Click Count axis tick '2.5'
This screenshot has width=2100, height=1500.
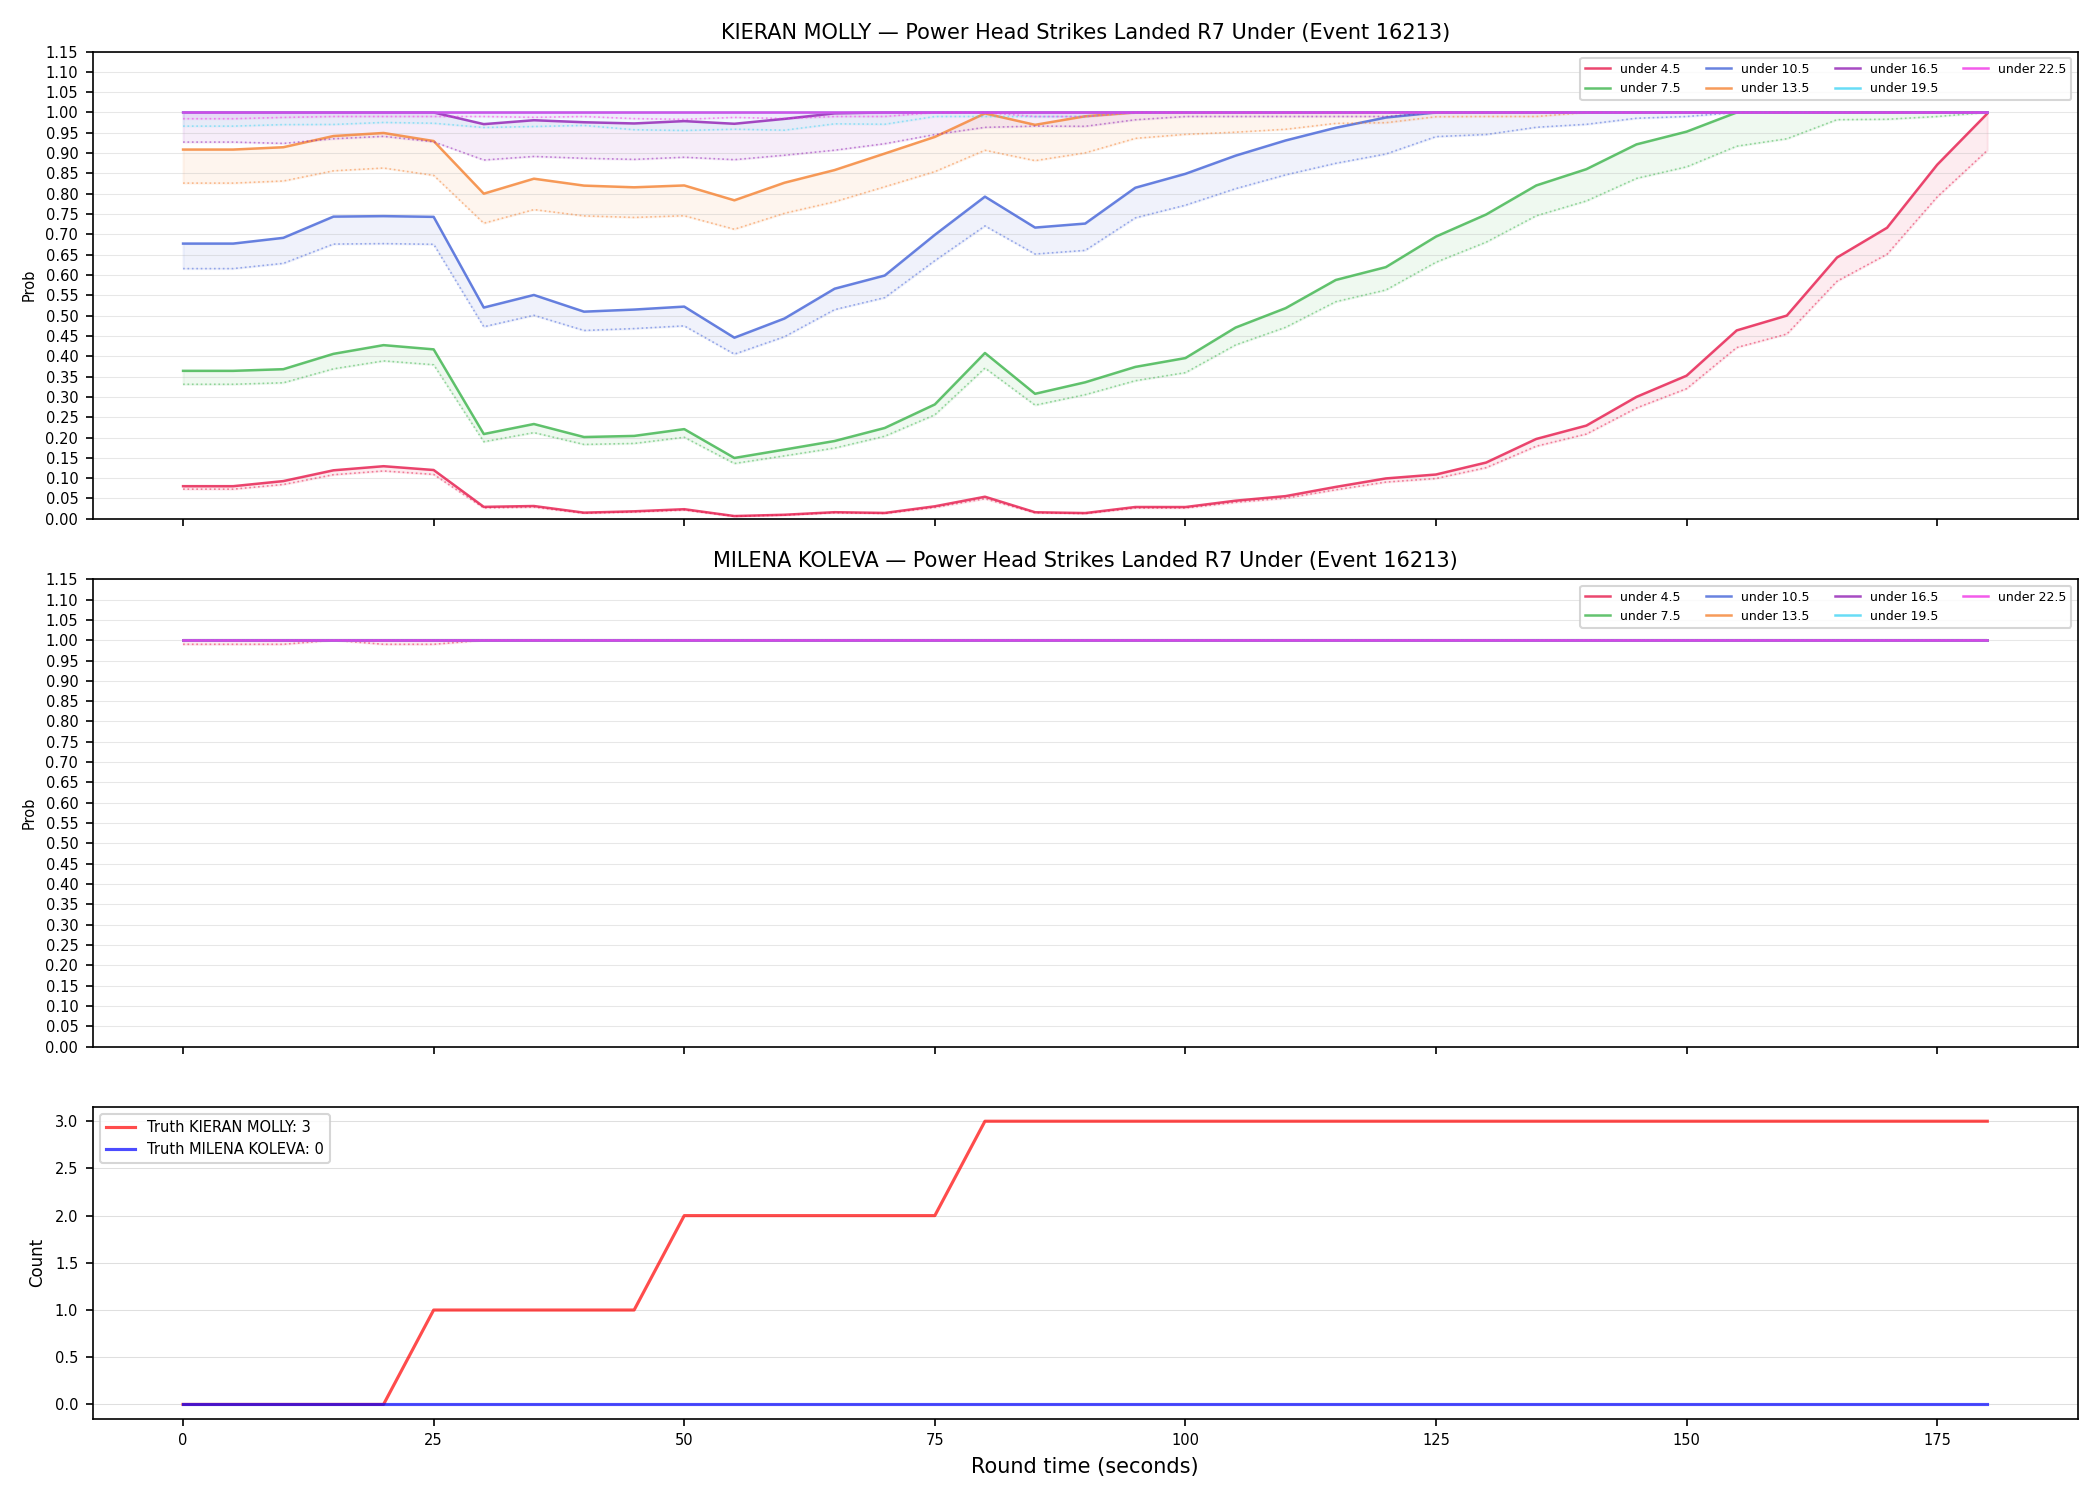(x=67, y=1169)
